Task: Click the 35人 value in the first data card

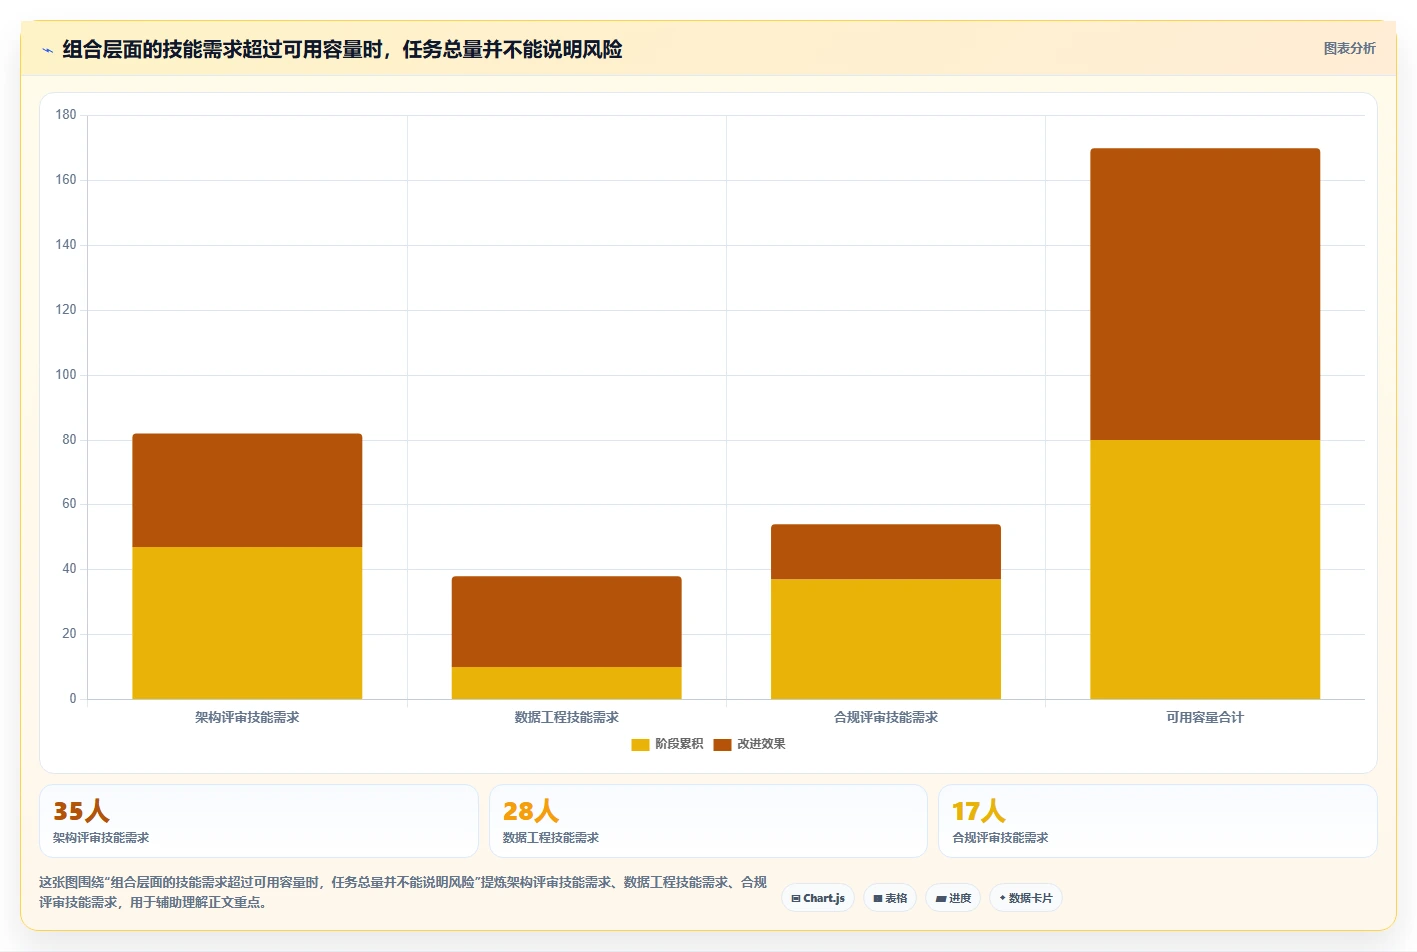Action: 81,811
